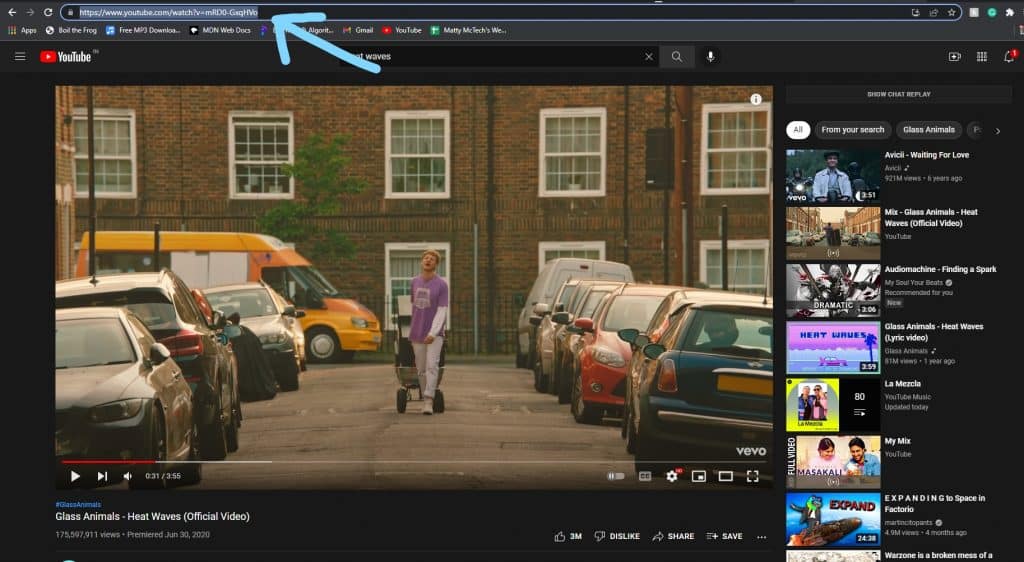
Task: Open the La Mezcla playlist
Action: click(x=903, y=384)
